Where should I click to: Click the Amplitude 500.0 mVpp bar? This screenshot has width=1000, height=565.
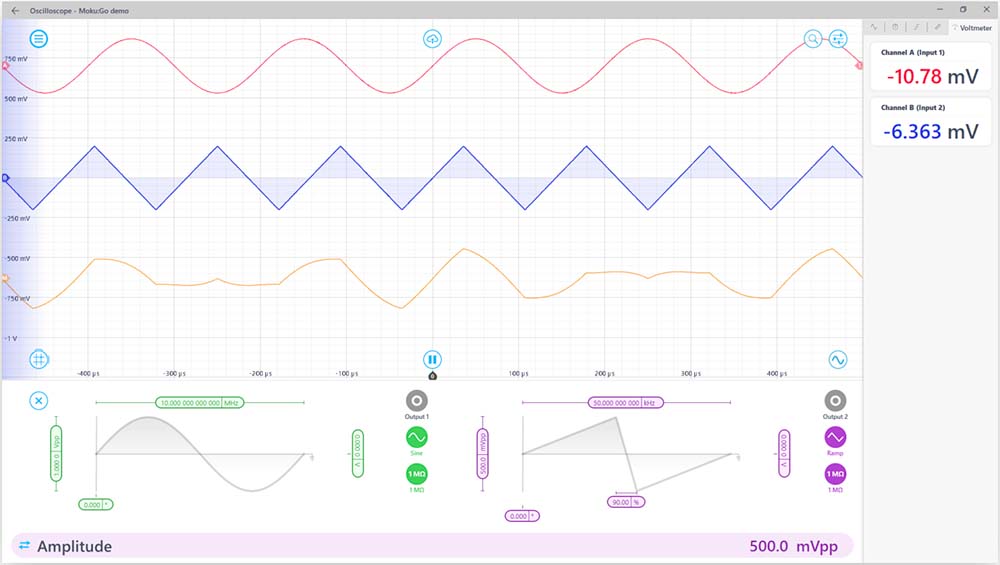pos(432,546)
